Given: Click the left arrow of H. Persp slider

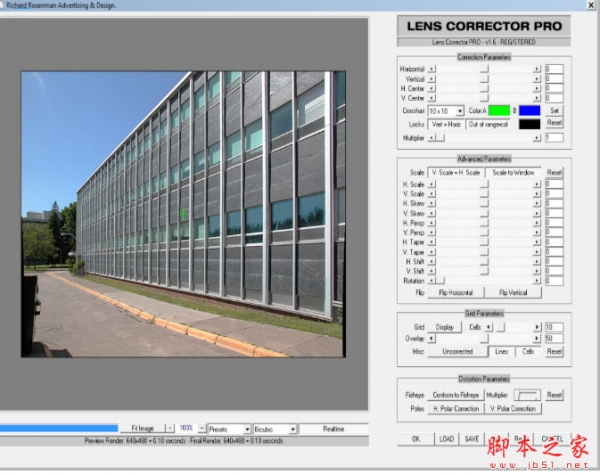Looking at the screenshot, I should pyautogui.click(x=432, y=223).
